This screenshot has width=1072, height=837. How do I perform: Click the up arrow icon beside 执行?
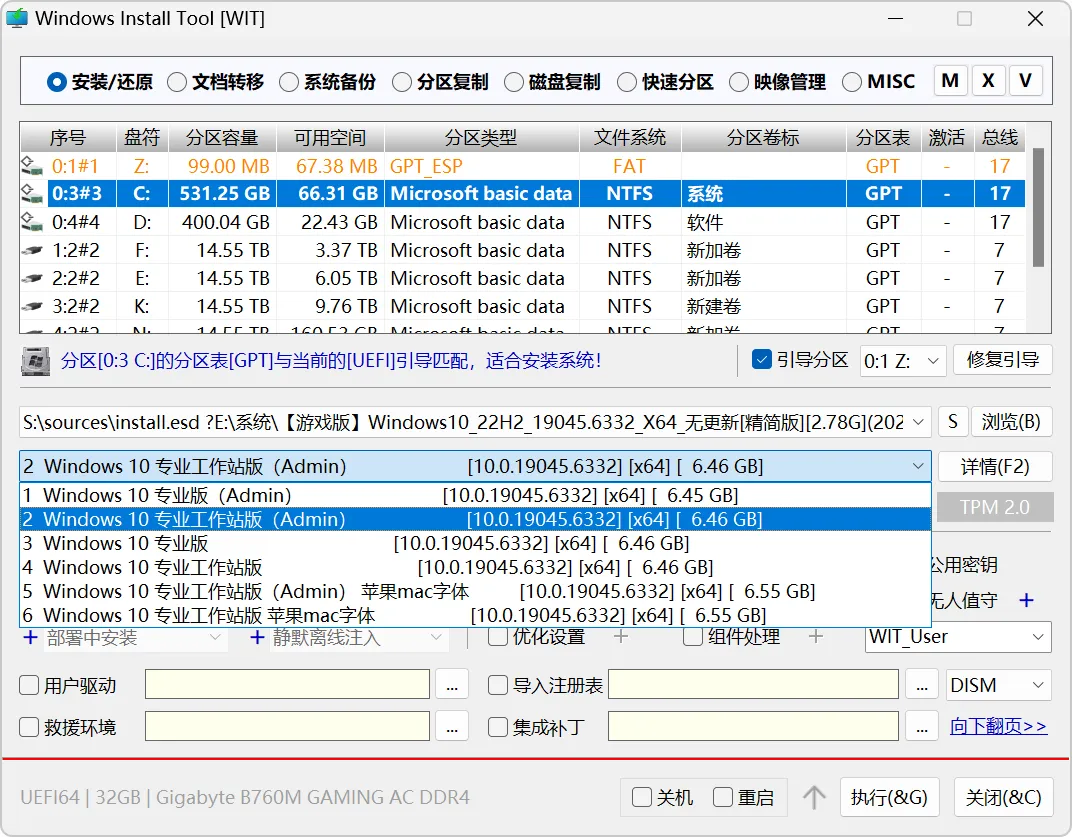pyautogui.click(x=814, y=797)
